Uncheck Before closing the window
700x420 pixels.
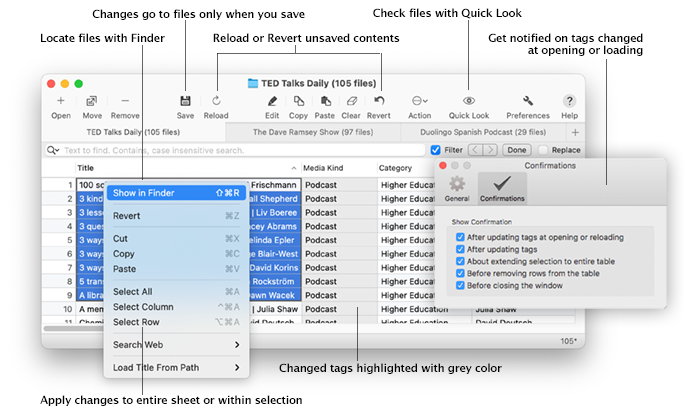(x=460, y=285)
